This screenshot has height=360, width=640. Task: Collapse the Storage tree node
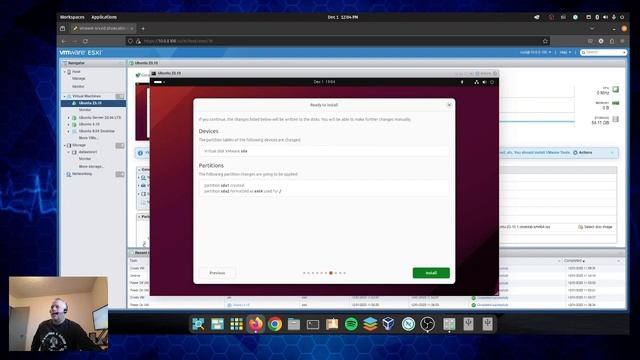click(64, 145)
